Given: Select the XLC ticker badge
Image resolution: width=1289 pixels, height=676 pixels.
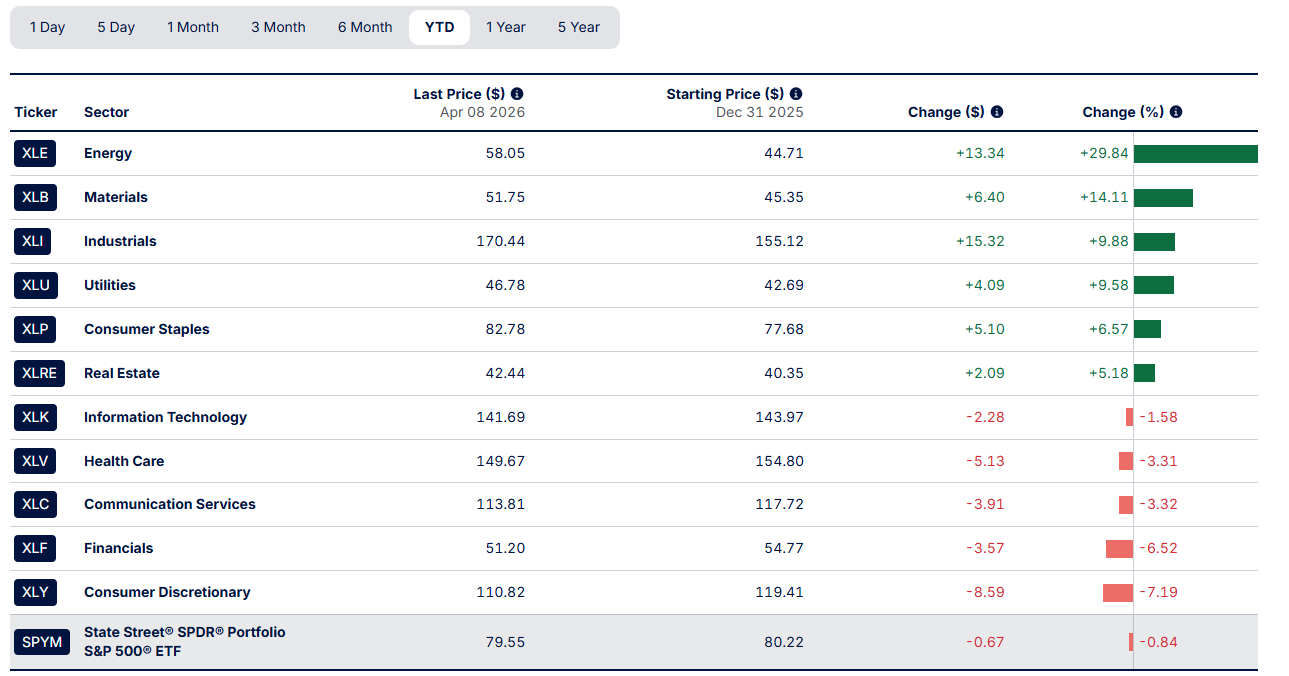Looking at the screenshot, I should pos(35,504).
